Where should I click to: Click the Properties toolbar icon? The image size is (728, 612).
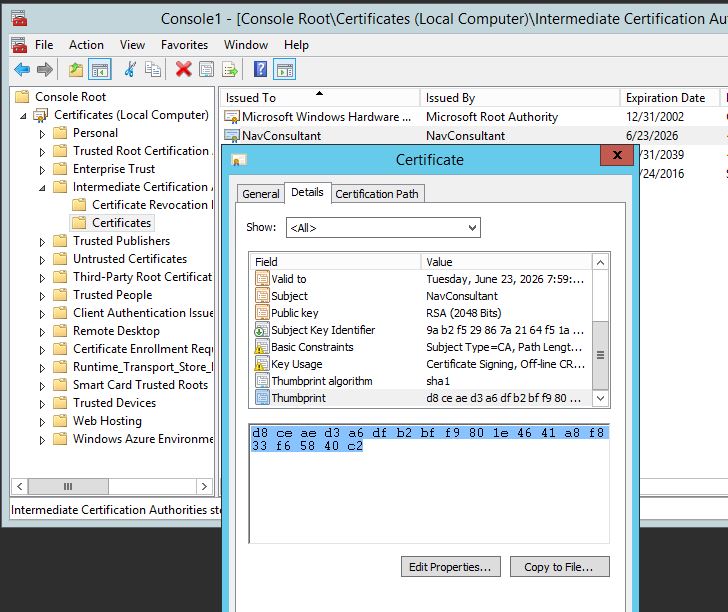click(206, 69)
